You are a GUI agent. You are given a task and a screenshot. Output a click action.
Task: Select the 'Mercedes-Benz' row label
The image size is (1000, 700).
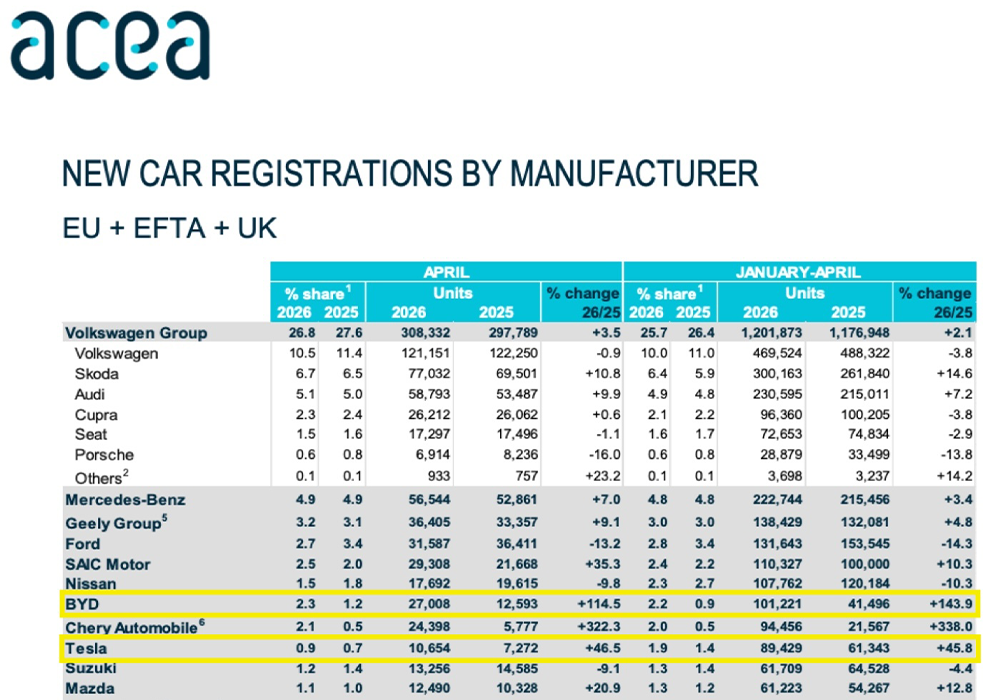click(125, 500)
